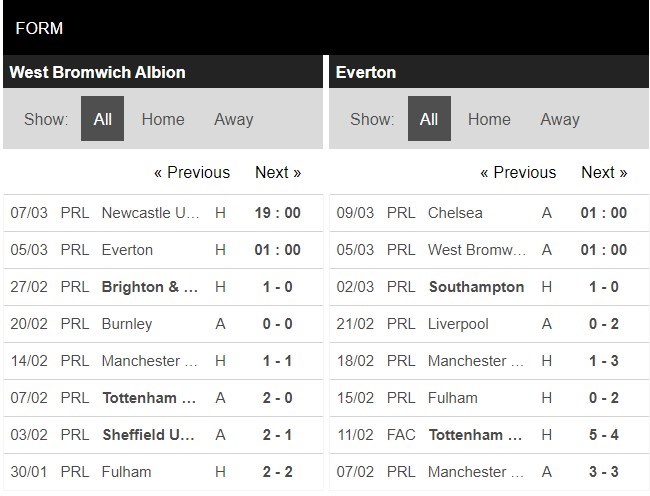Select the All filter for Everton
Screen dimensions: 650x496
point(429,119)
